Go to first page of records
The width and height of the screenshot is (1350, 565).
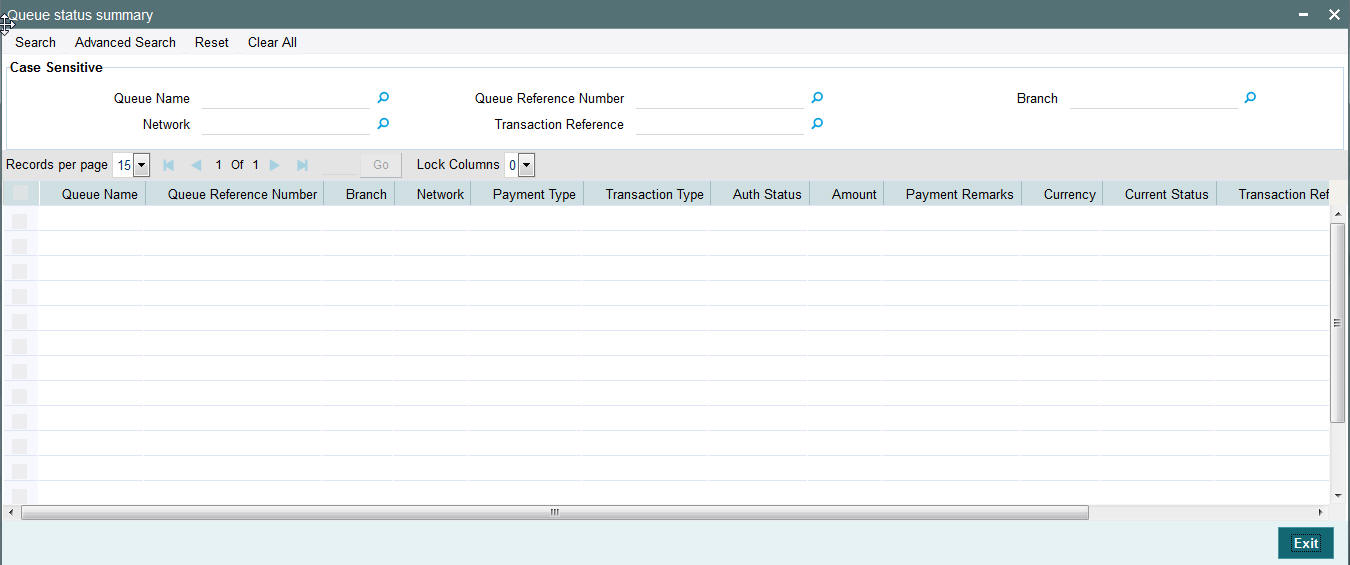tap(168, 165)
